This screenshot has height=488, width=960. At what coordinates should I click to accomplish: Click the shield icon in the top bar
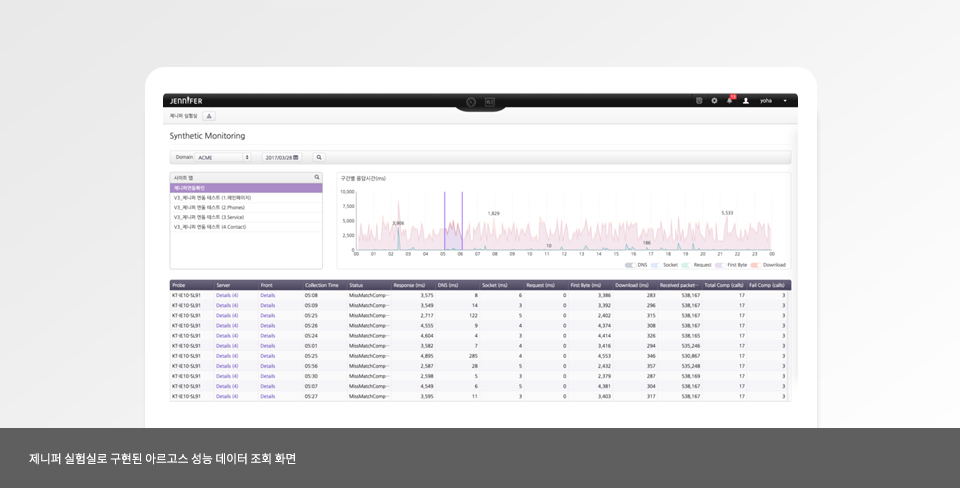(x=699, y=101)
